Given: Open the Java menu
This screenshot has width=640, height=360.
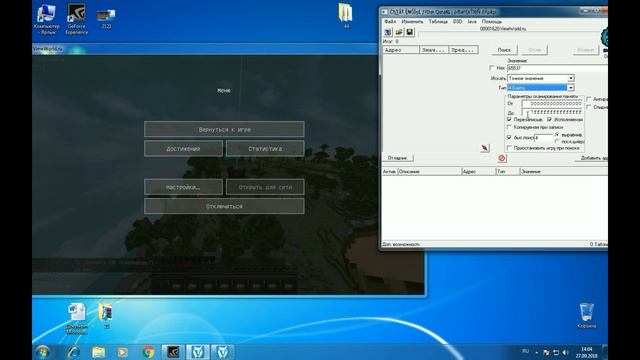Looking at the screenshot, I should click(x=472, y=21).
